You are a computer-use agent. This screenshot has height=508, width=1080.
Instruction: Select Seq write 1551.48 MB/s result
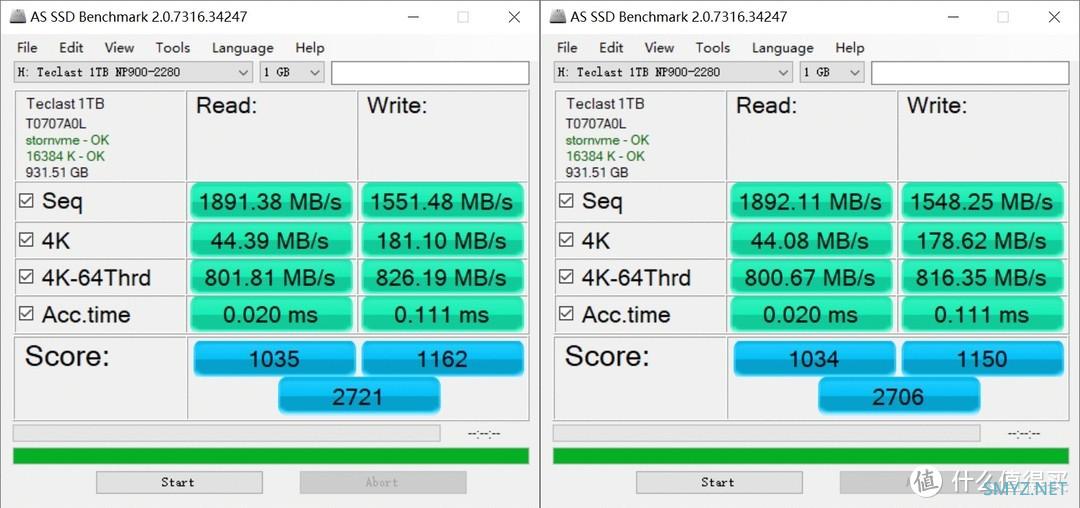pyautogui.click(x=442, y=202)
